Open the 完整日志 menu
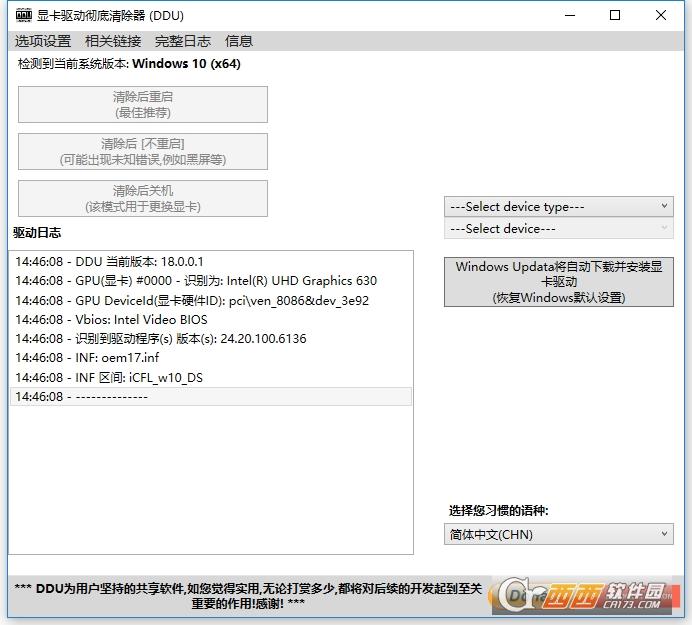Screen dimensions: 692x625 (x=183, y=41)
